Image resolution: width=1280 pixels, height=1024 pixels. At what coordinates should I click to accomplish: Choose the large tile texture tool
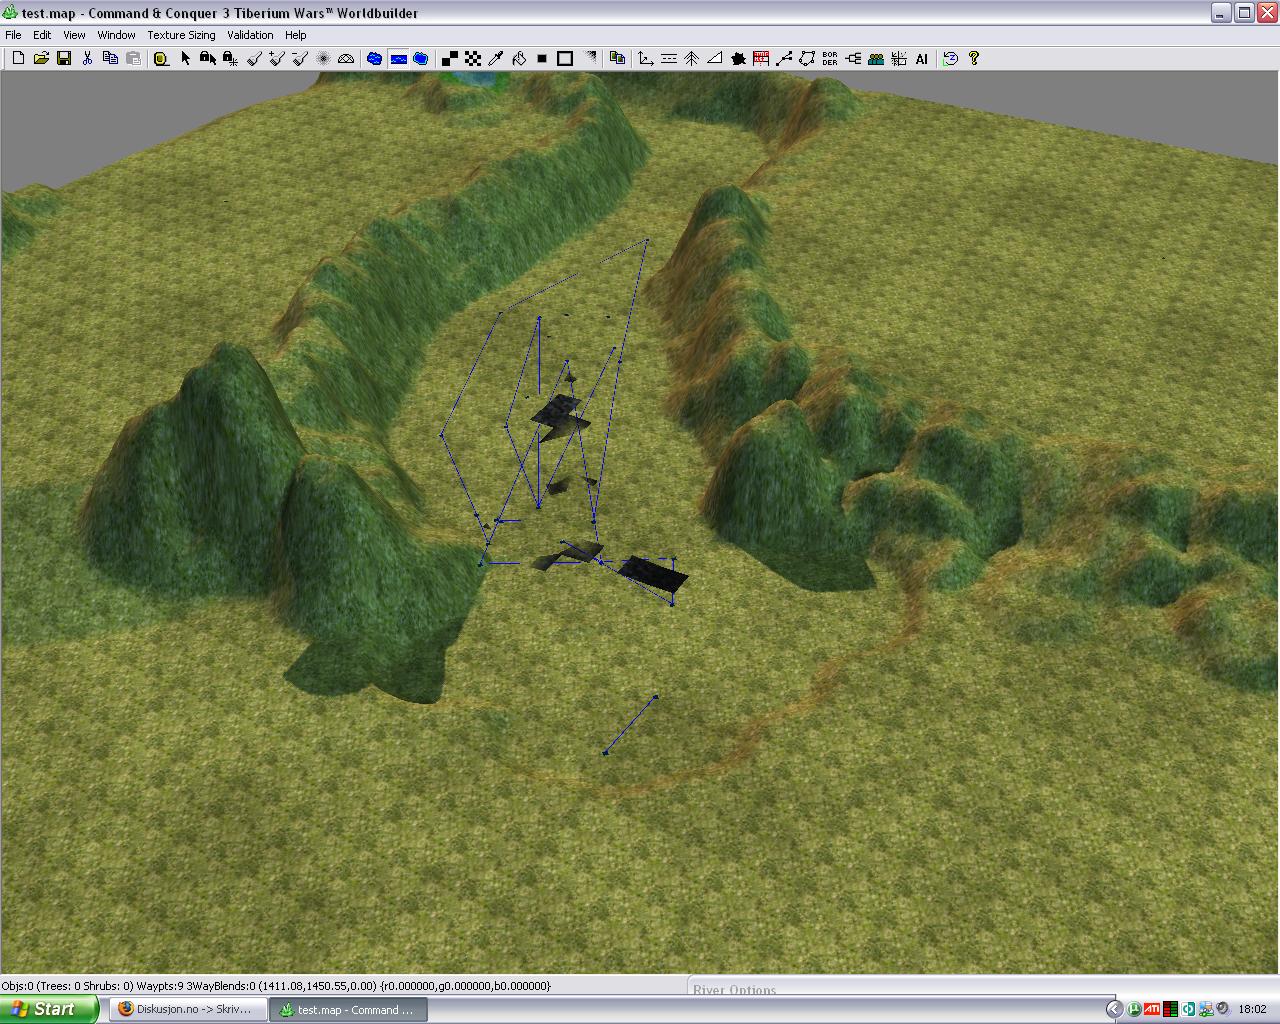(450, 59)
